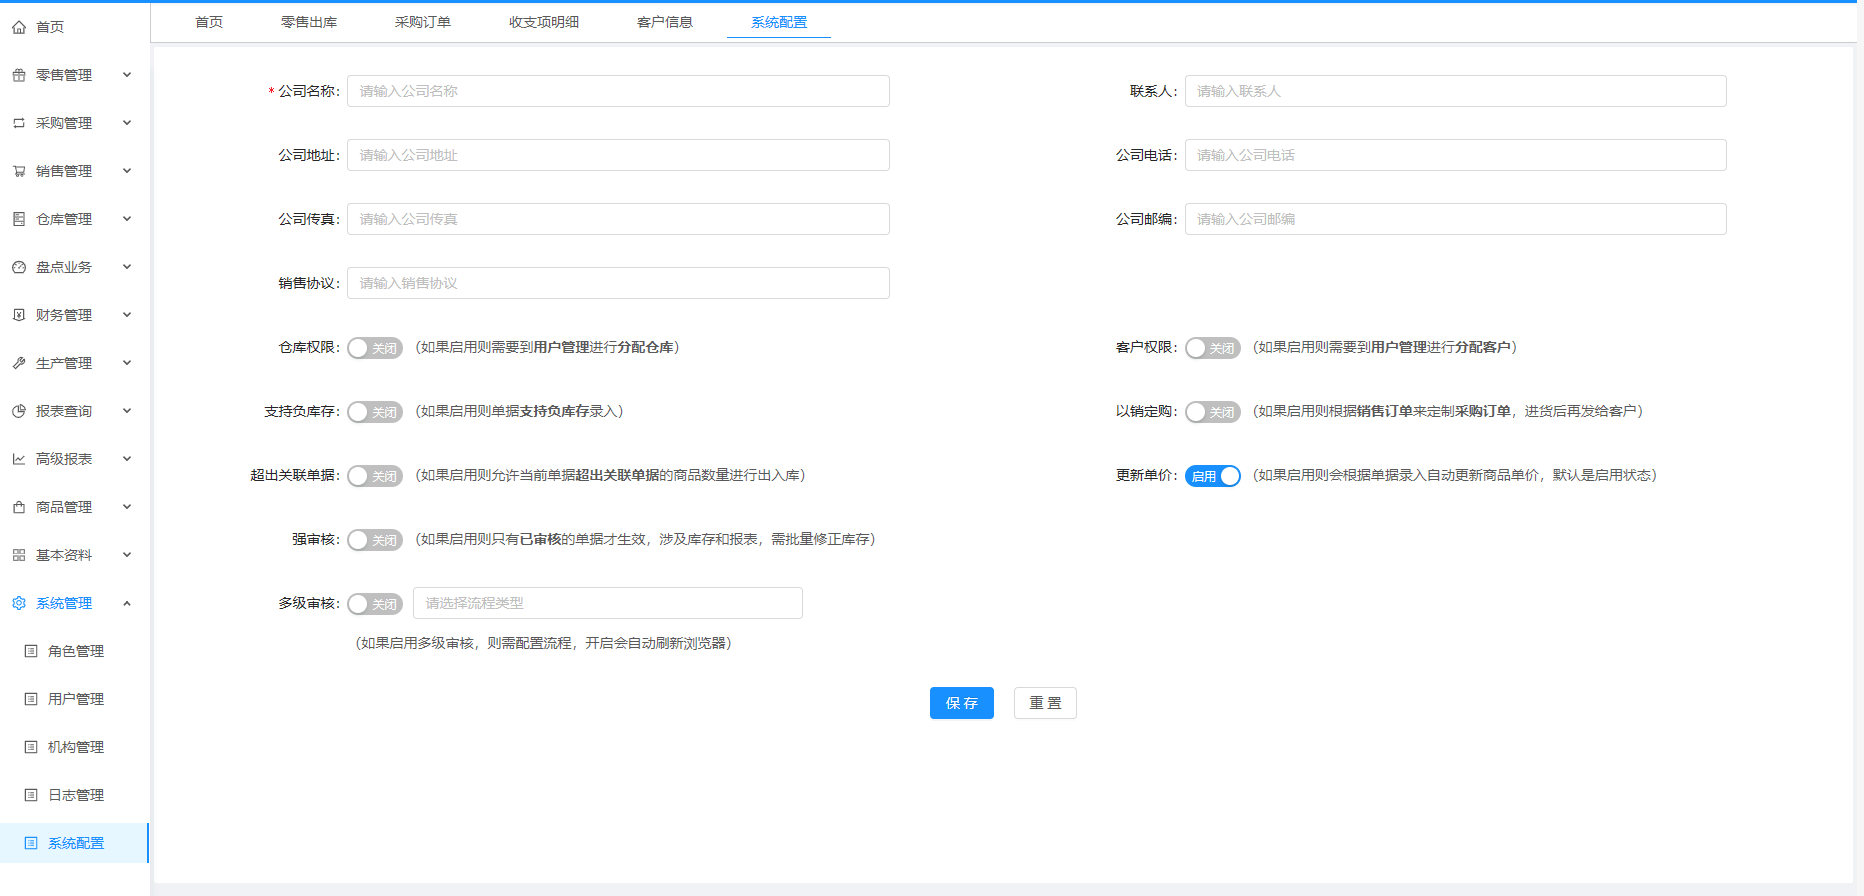Click the 角色管理 list icon
This screenshot has height=896, width=1864.
tap(31, 651)
